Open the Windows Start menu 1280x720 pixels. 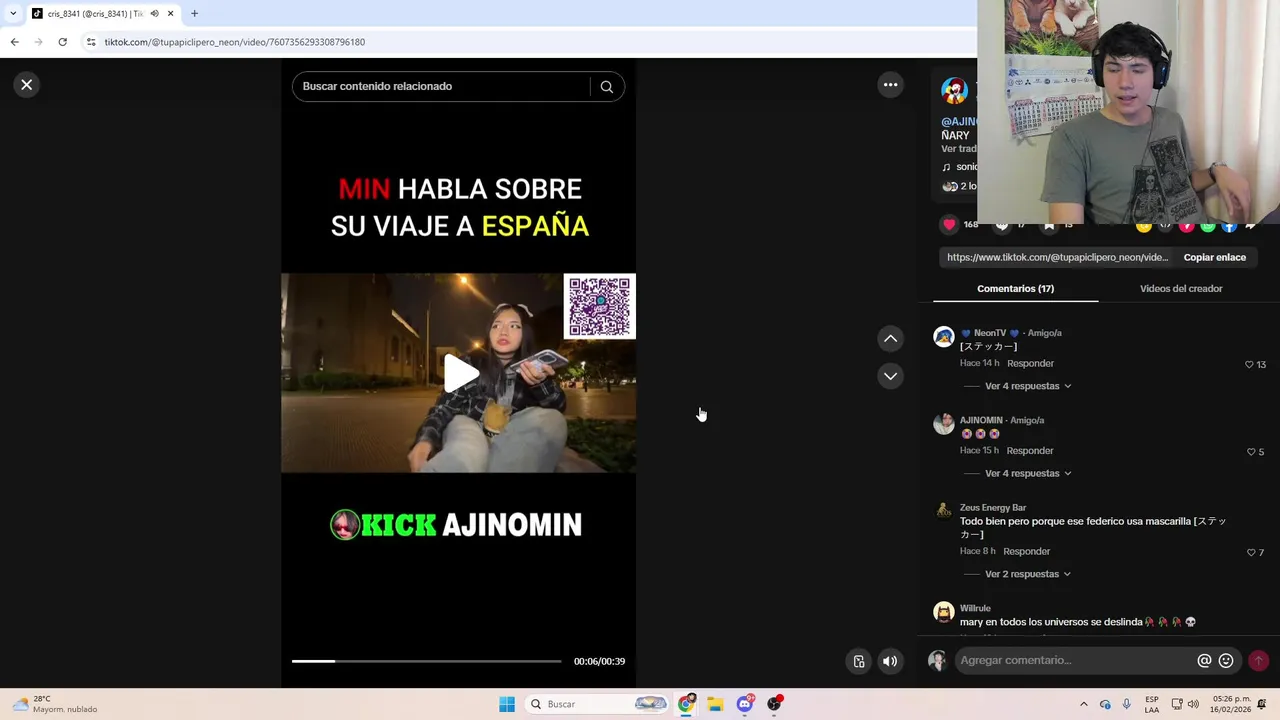click(507, 704)
